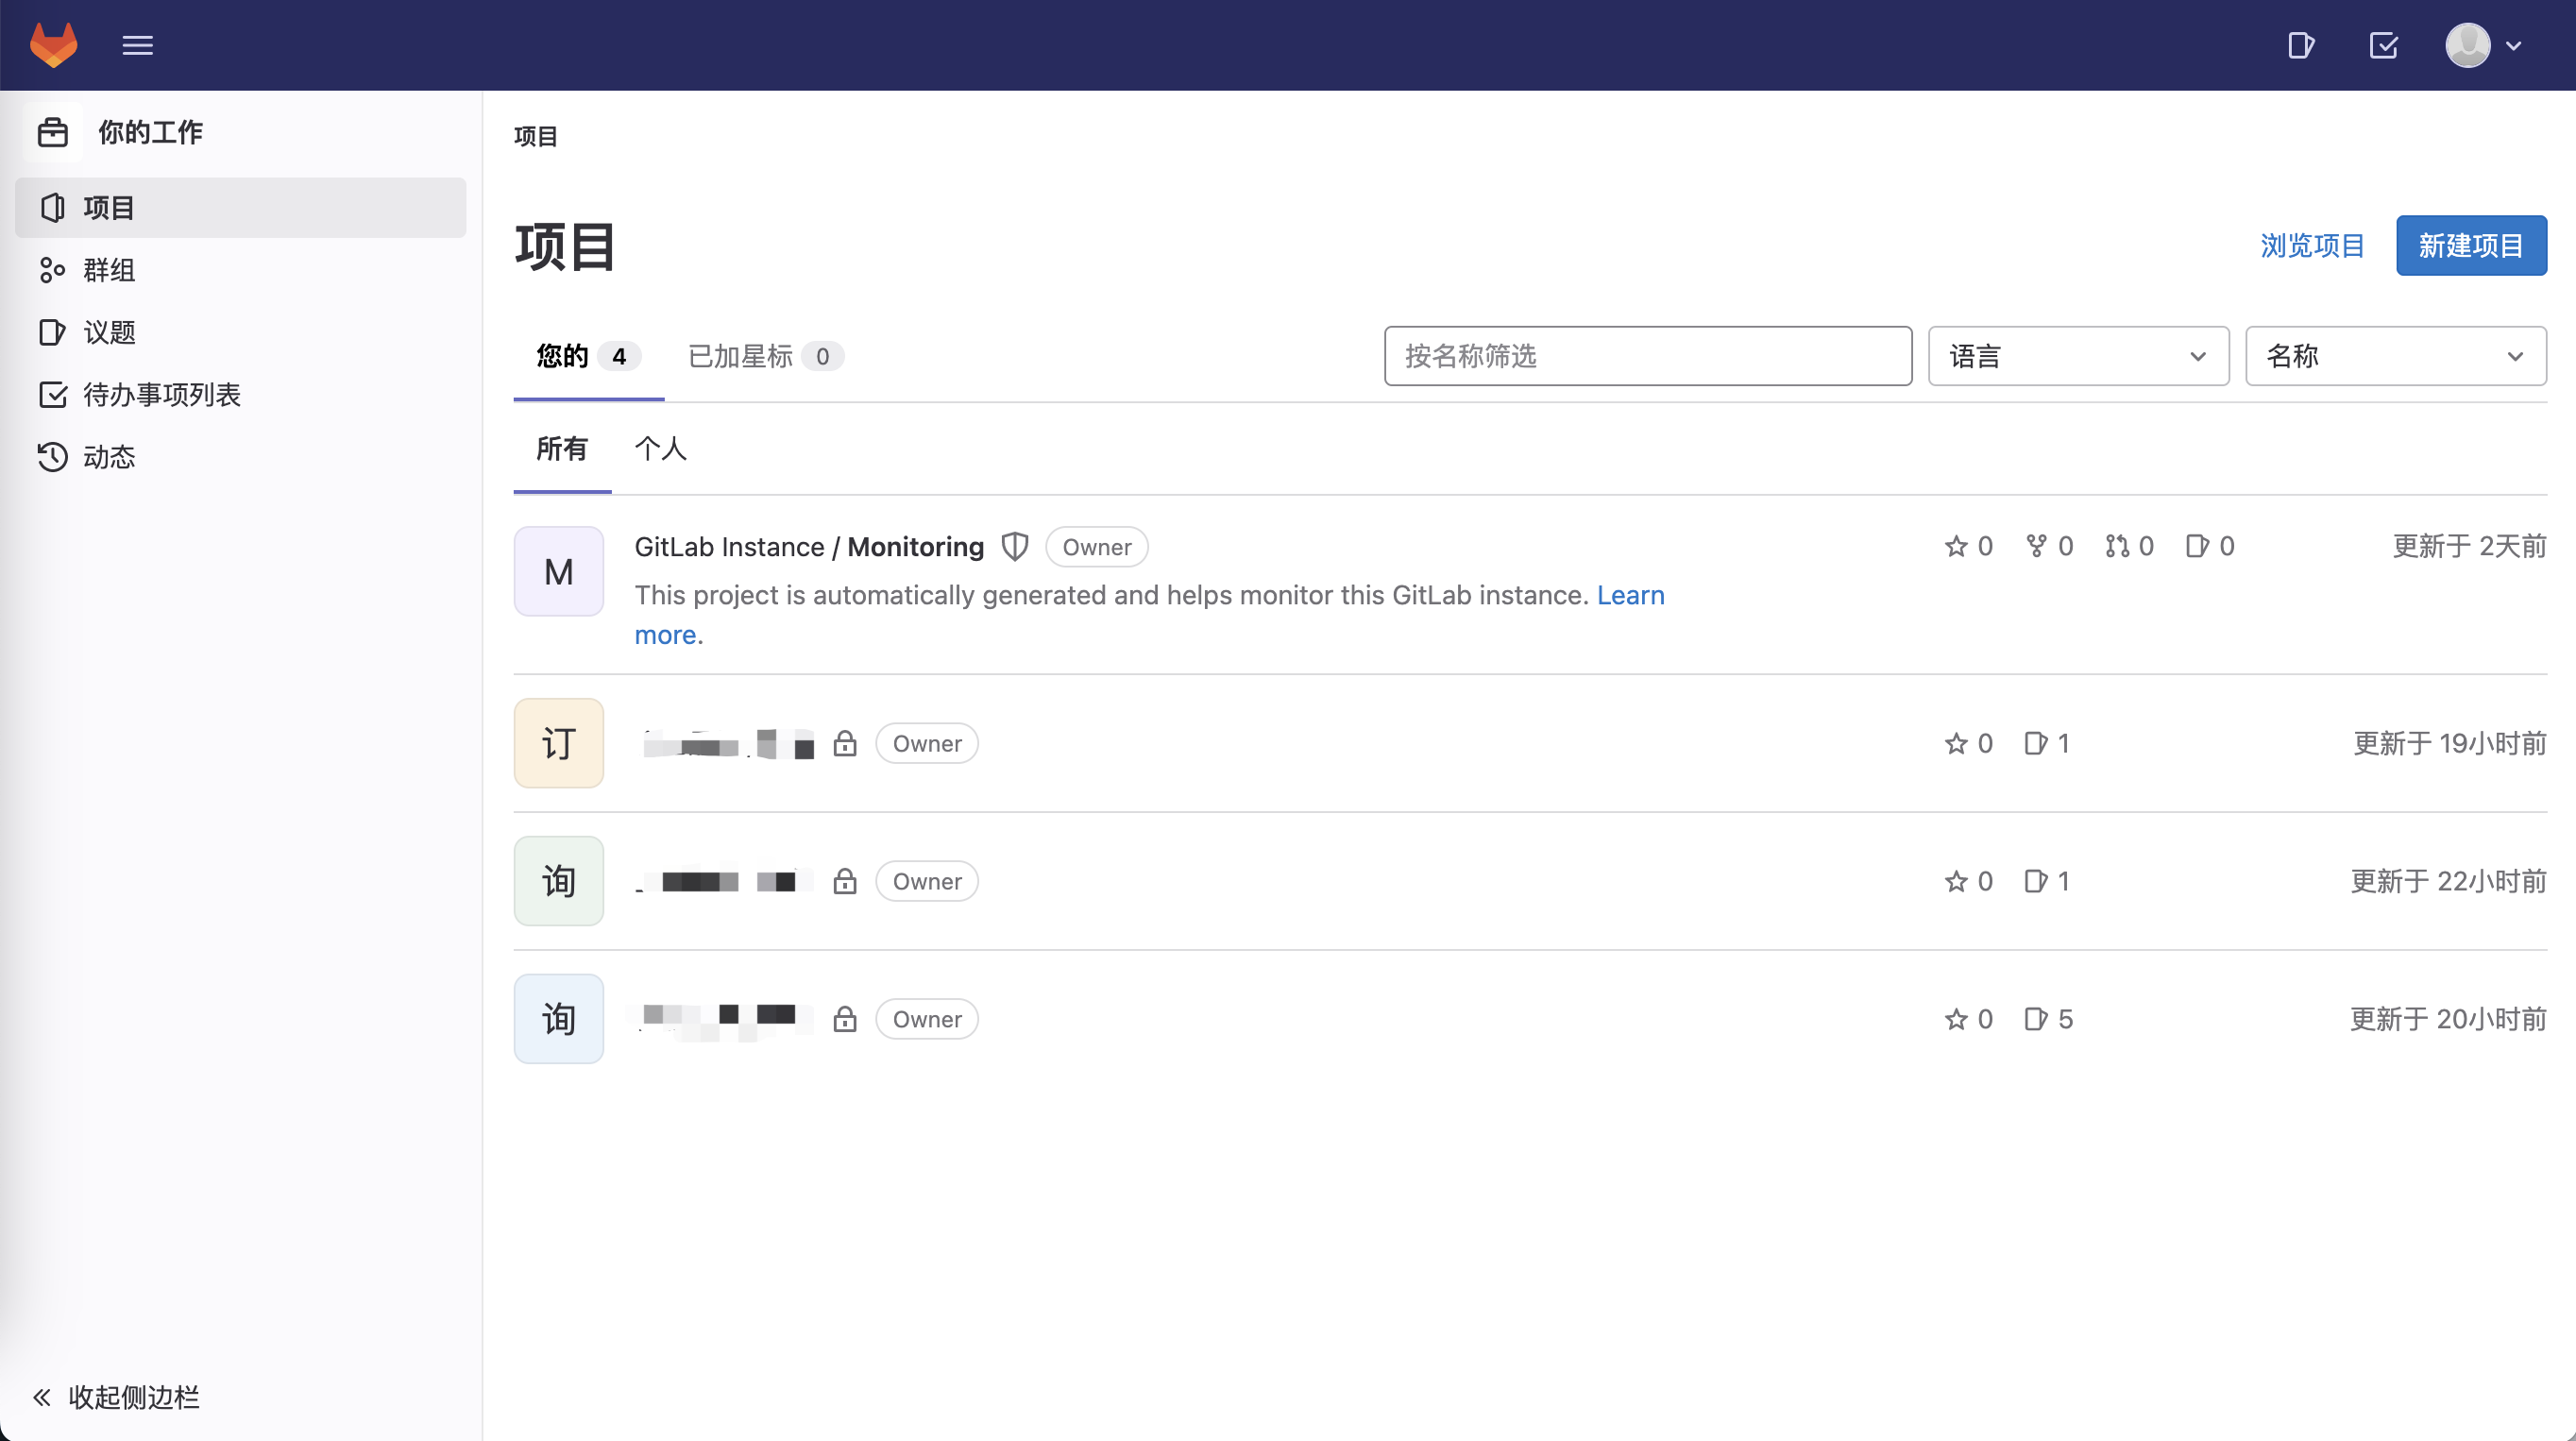2576x1441 pixels.
Task: Open to-do list icon in top bar
Action: pyautogui.click(x=2383, y=45)
